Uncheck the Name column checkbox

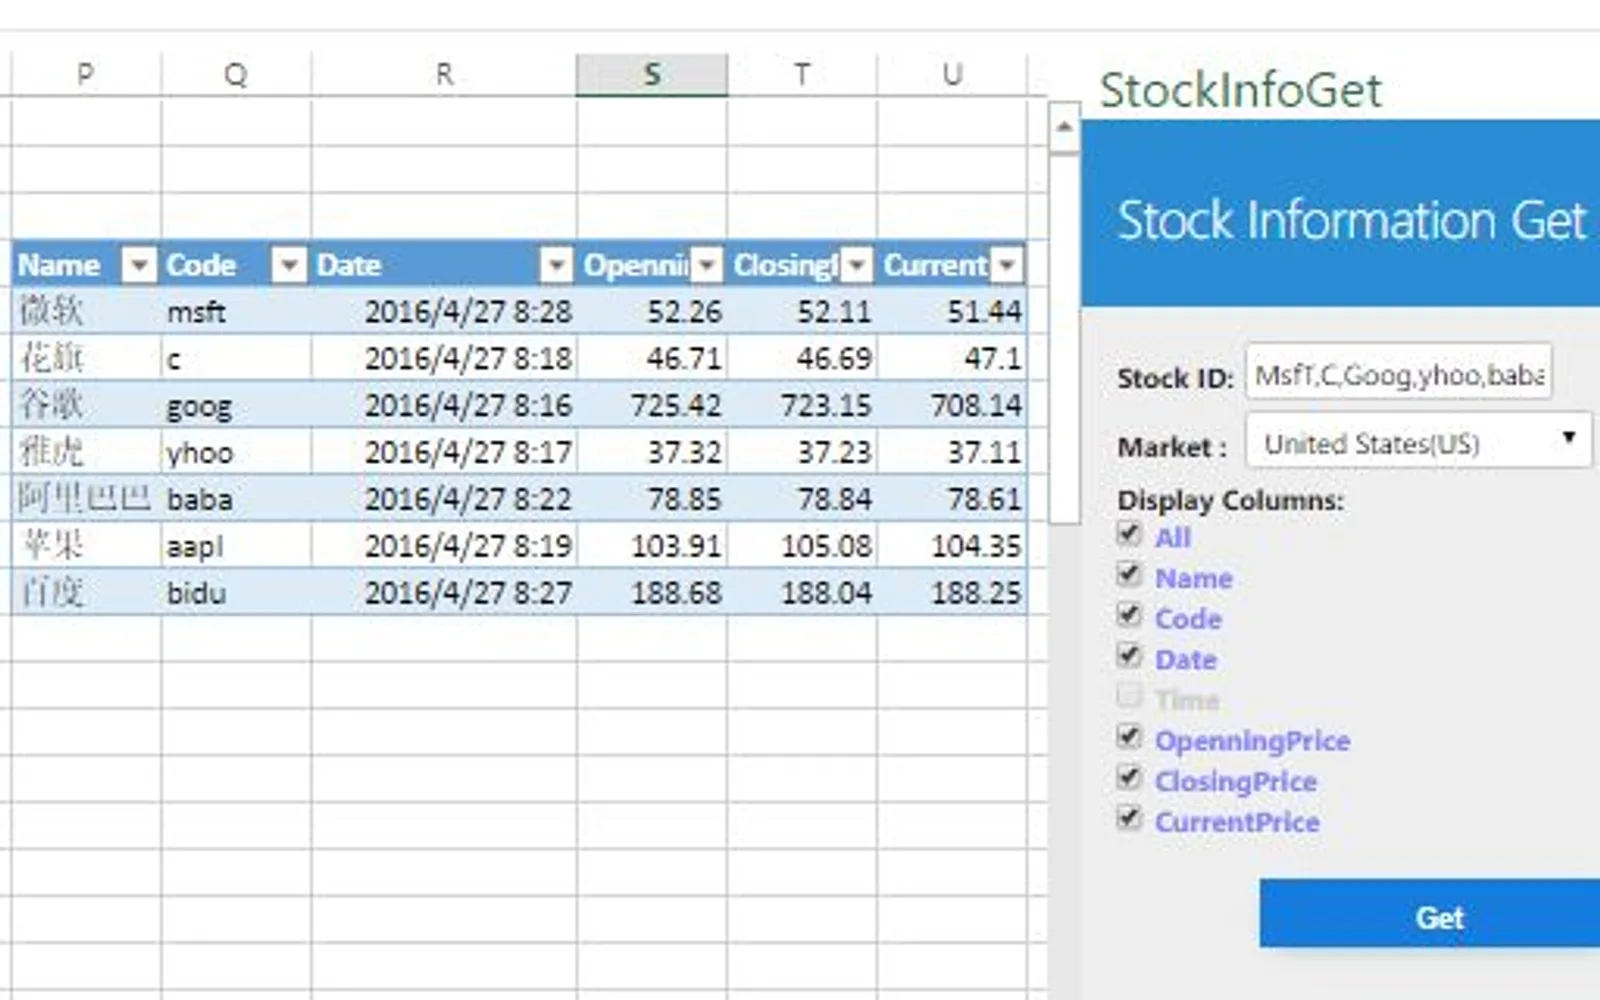[x=1129, y=575]
